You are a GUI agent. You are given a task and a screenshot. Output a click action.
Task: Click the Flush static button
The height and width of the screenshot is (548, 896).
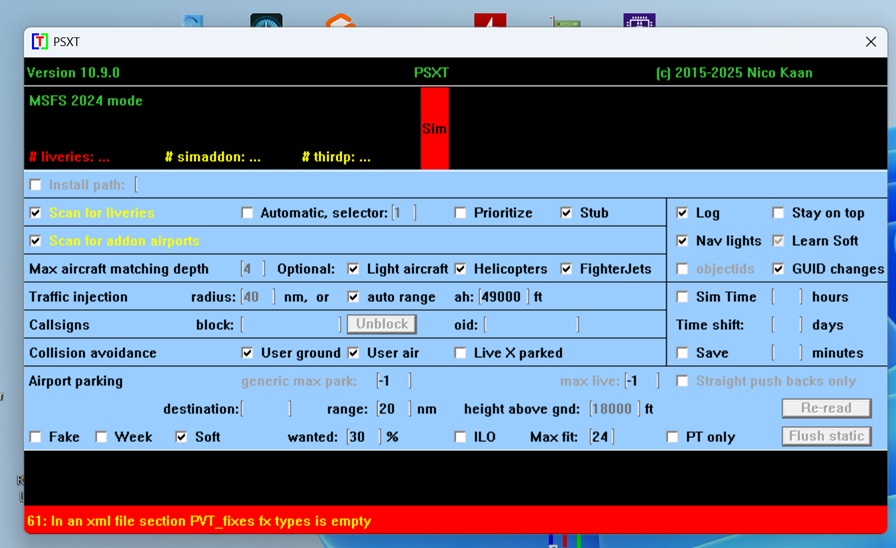coord(826,436)
